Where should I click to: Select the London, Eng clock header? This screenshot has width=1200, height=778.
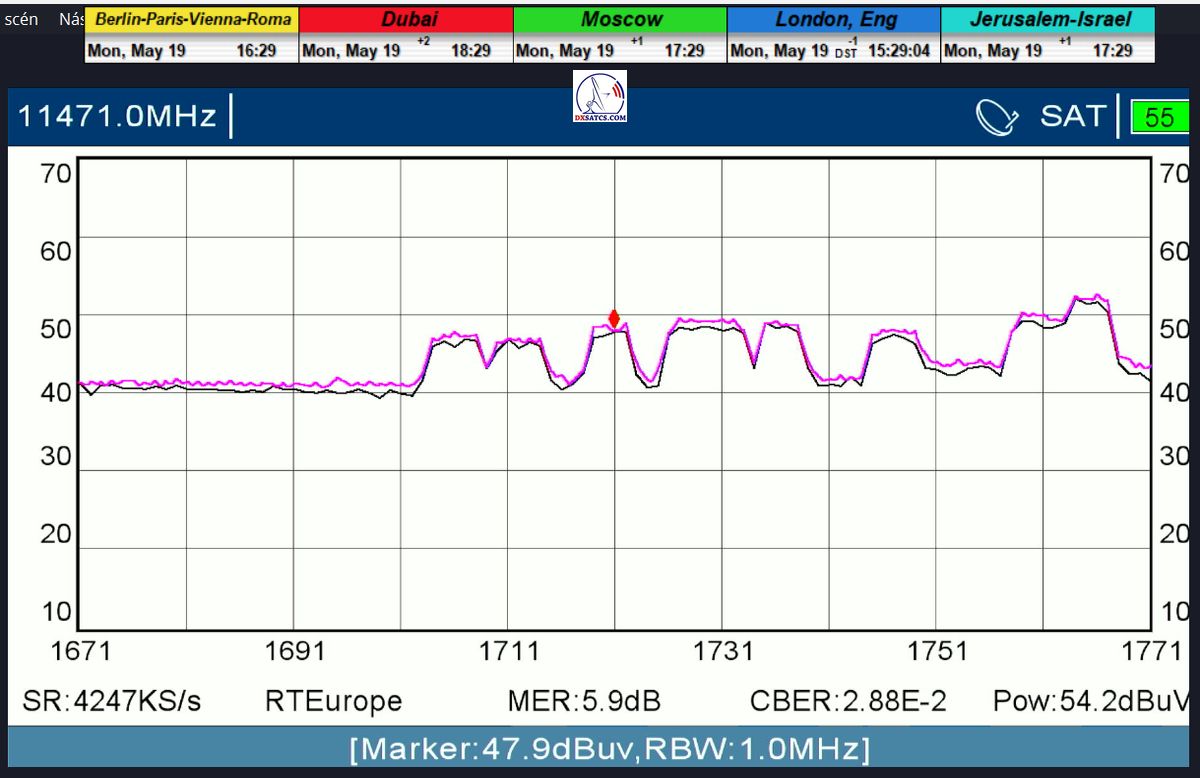click(x=833, y=20)
